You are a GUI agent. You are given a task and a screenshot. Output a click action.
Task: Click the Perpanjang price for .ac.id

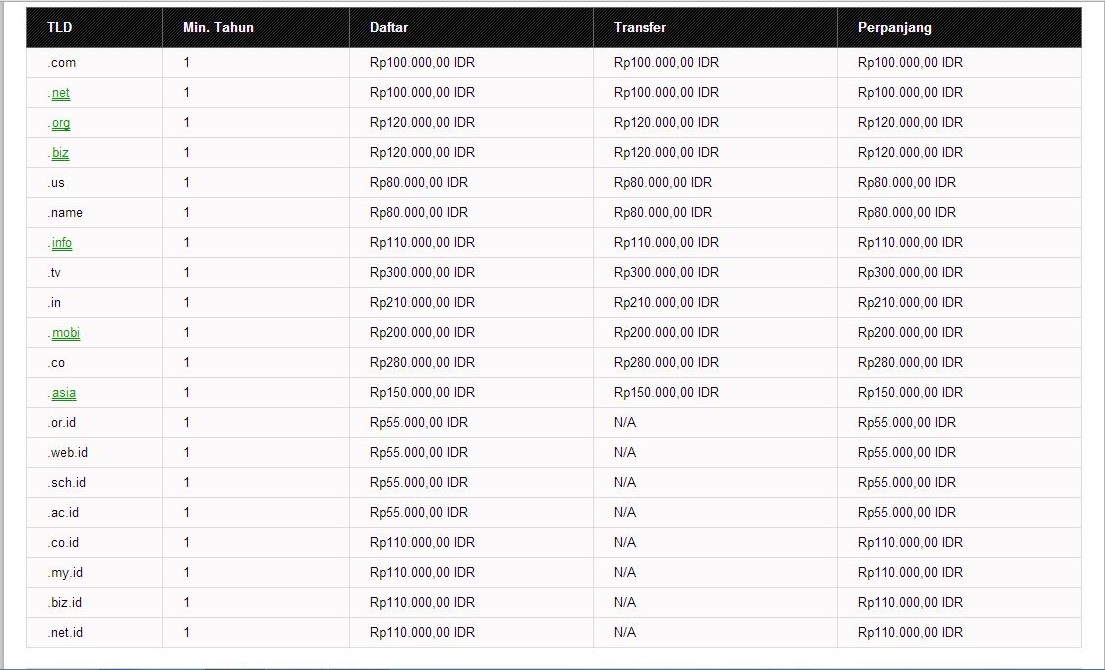906,513
